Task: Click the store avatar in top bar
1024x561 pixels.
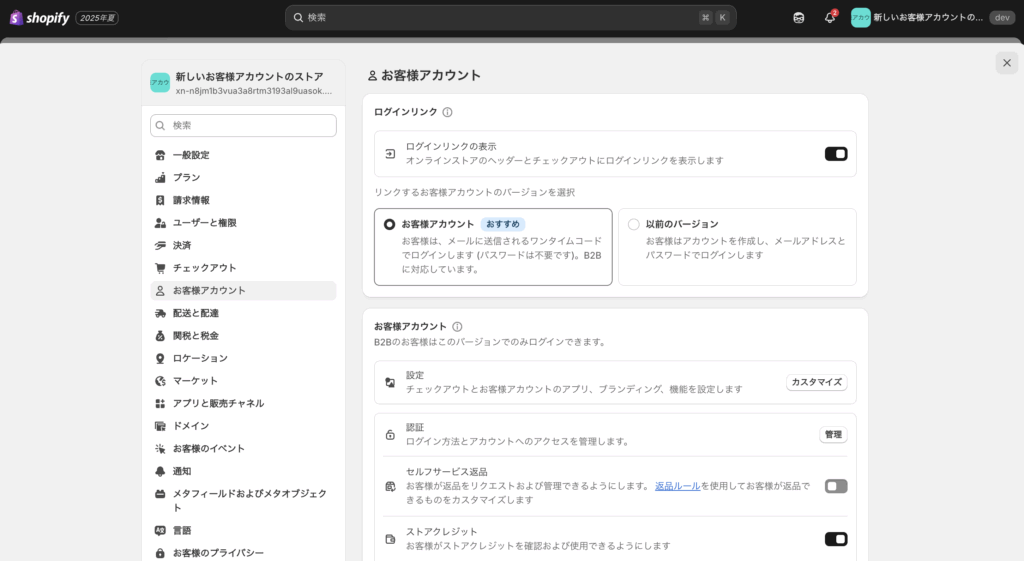Action: pyautogui.click(x=860, y=18)
